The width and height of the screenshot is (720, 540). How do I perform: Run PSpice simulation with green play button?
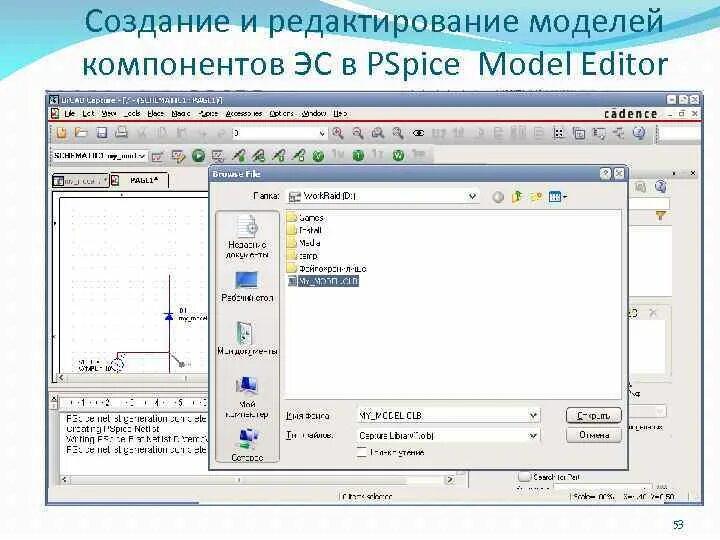(x=198, y=156)
